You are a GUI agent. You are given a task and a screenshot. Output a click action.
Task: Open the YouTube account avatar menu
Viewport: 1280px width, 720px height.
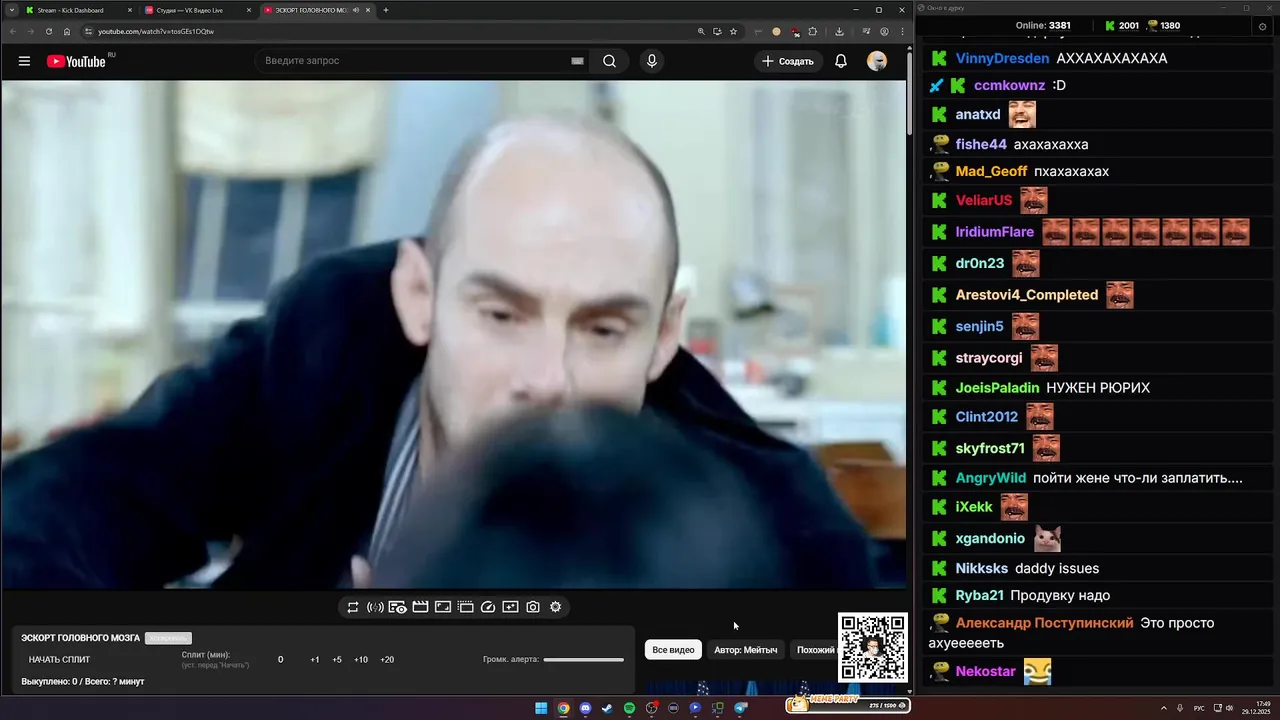pos(877,61)
